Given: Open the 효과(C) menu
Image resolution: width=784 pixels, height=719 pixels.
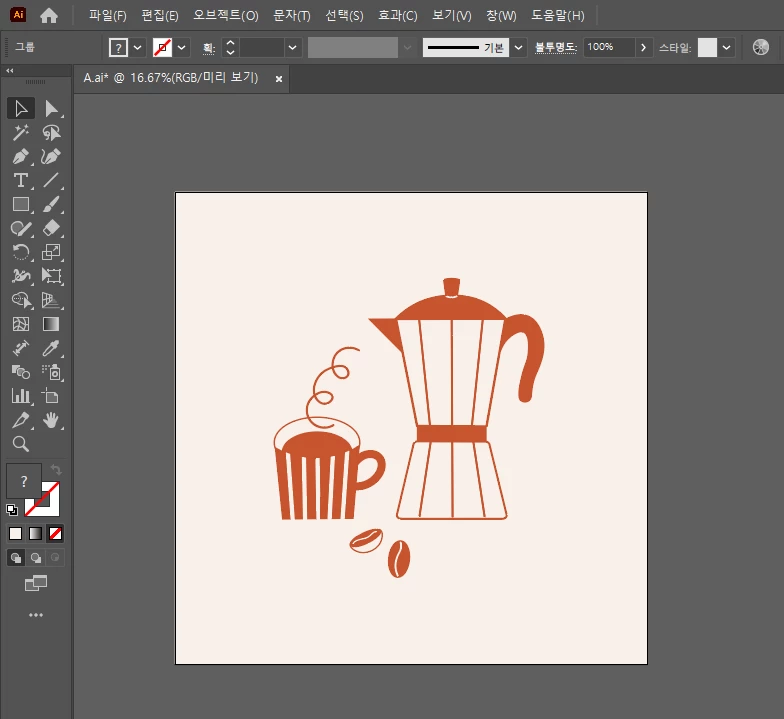Looking at the screenshot, I should (x=398, y=16).
